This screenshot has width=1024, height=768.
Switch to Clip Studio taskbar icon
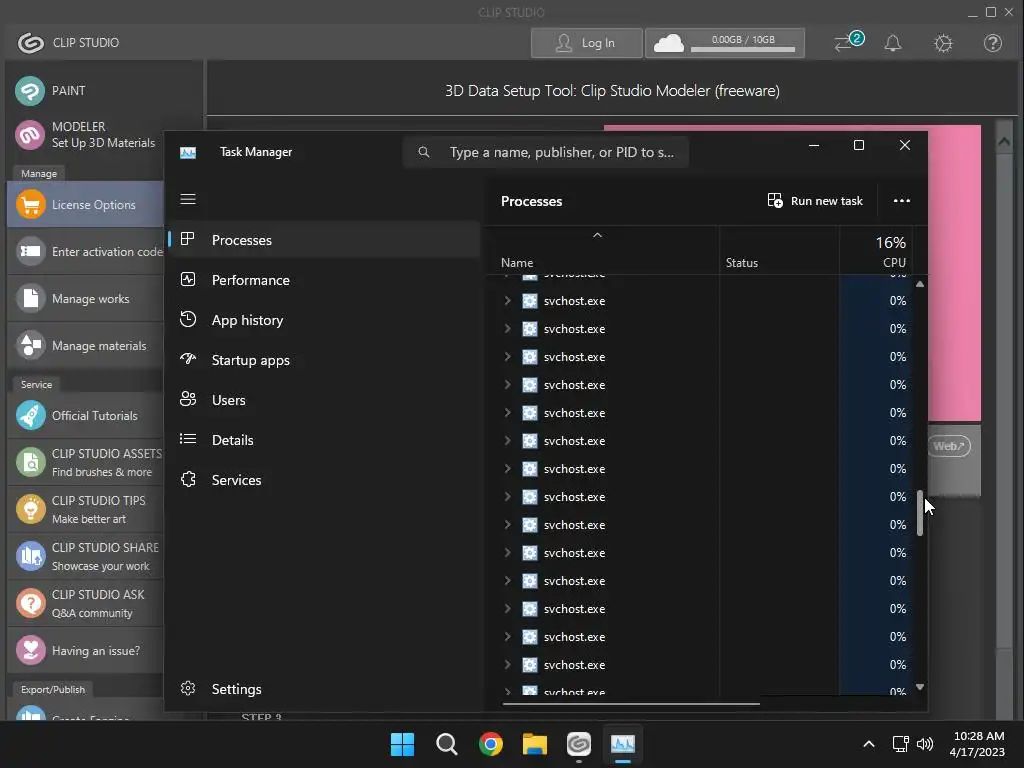point(579,744)
